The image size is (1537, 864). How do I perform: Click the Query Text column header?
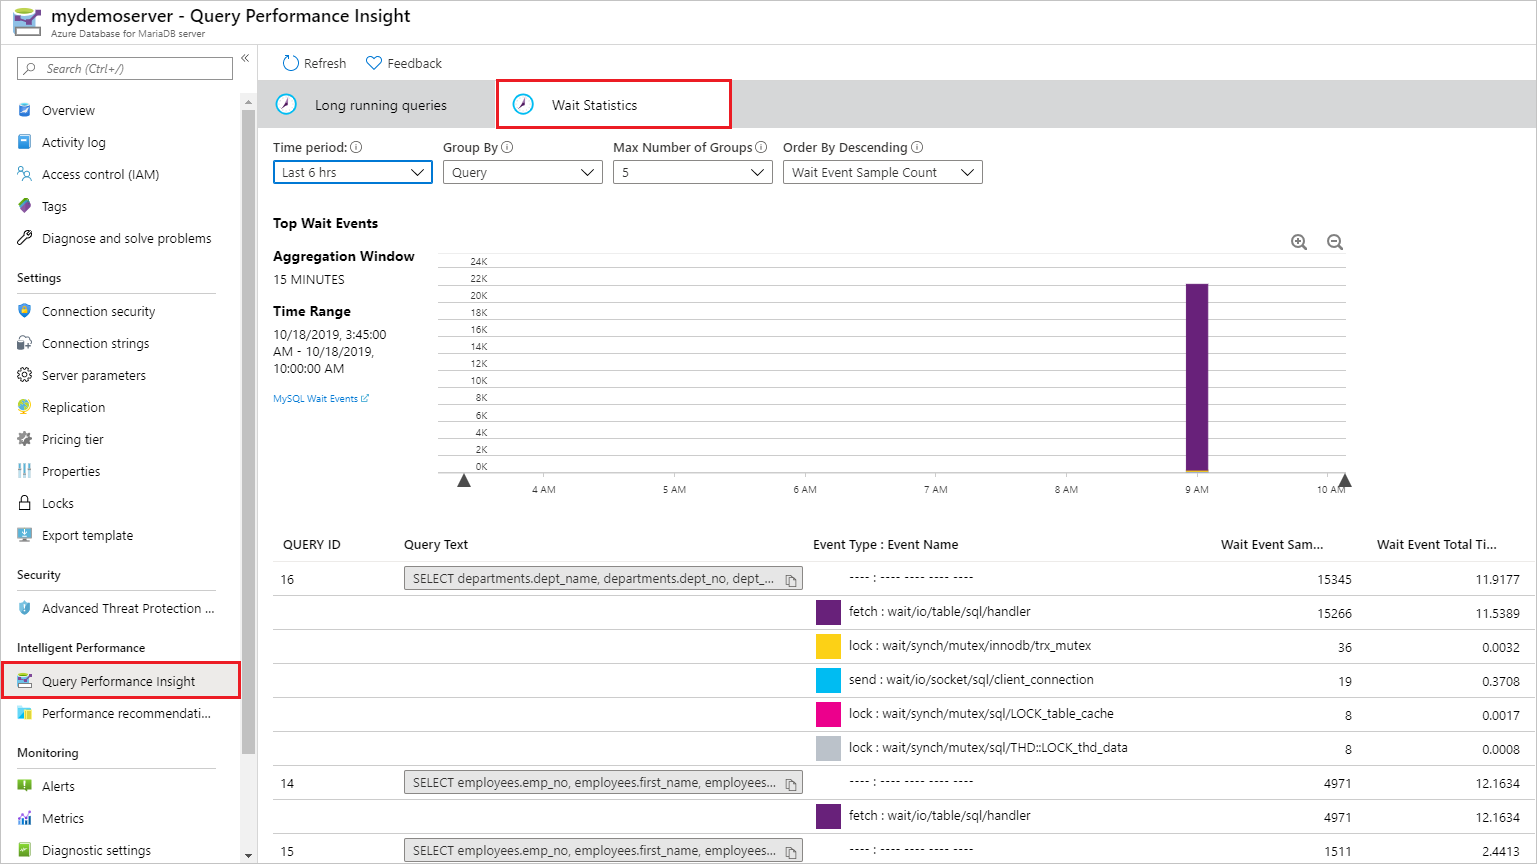tap(436, 545)
